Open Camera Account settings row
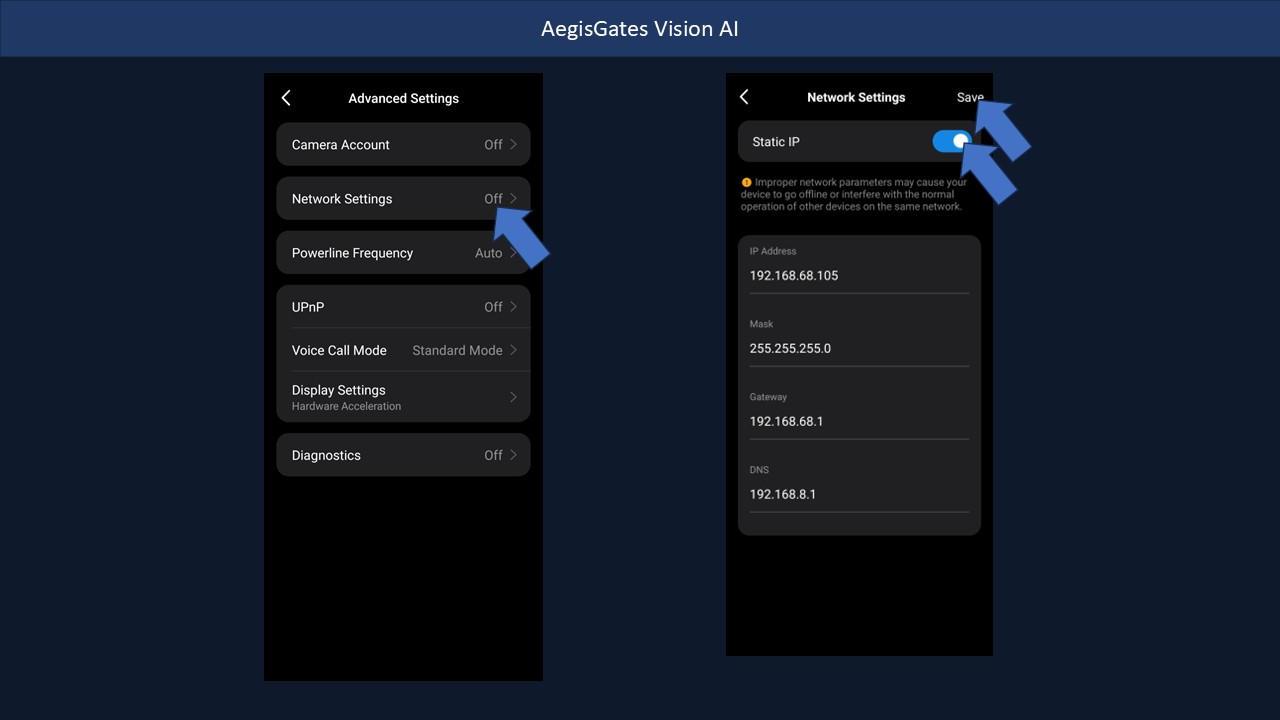This screenshot has height=720, width=1280. [403, 144]
